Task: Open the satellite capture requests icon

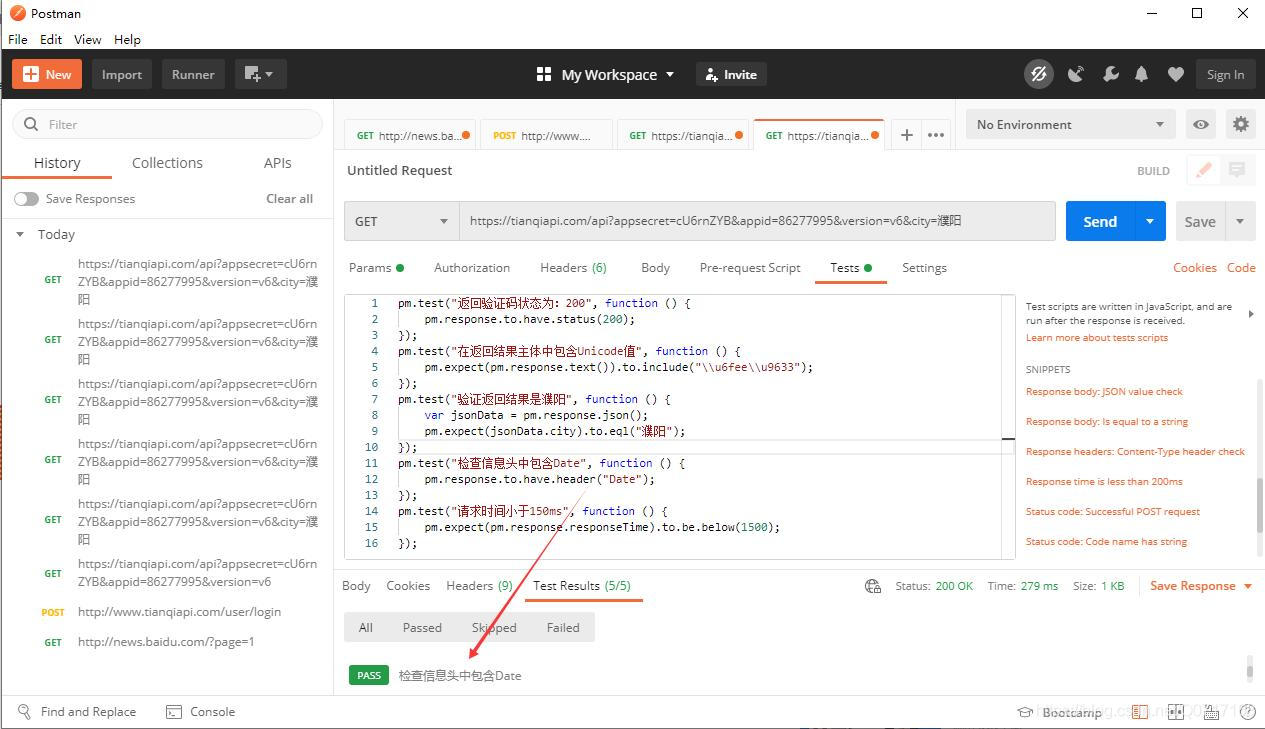Action: pyautogui.click(x=1076, y=74)
